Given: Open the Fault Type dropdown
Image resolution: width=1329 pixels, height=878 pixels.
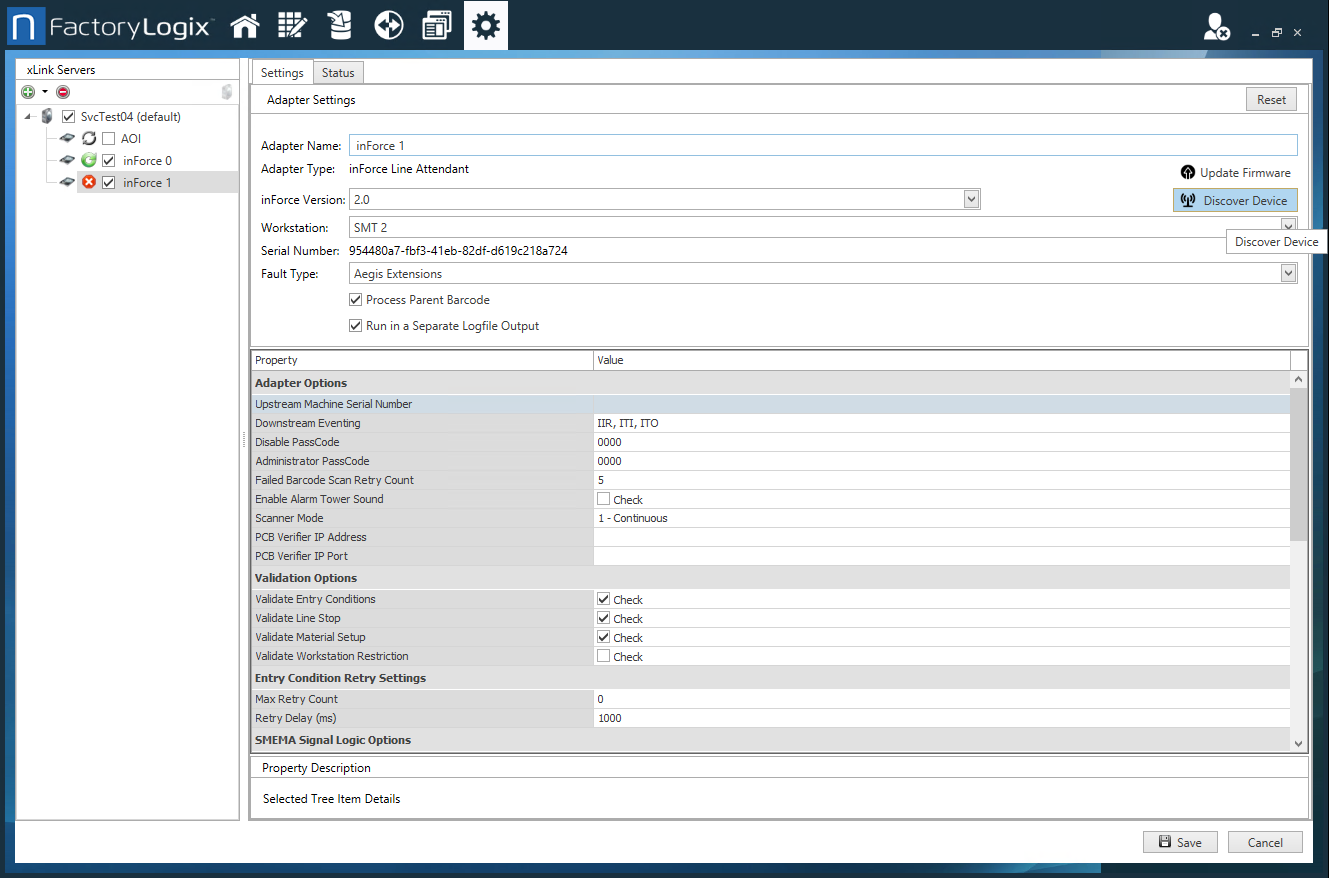Looking at the screenshot, I should [x=1288, y=273].
